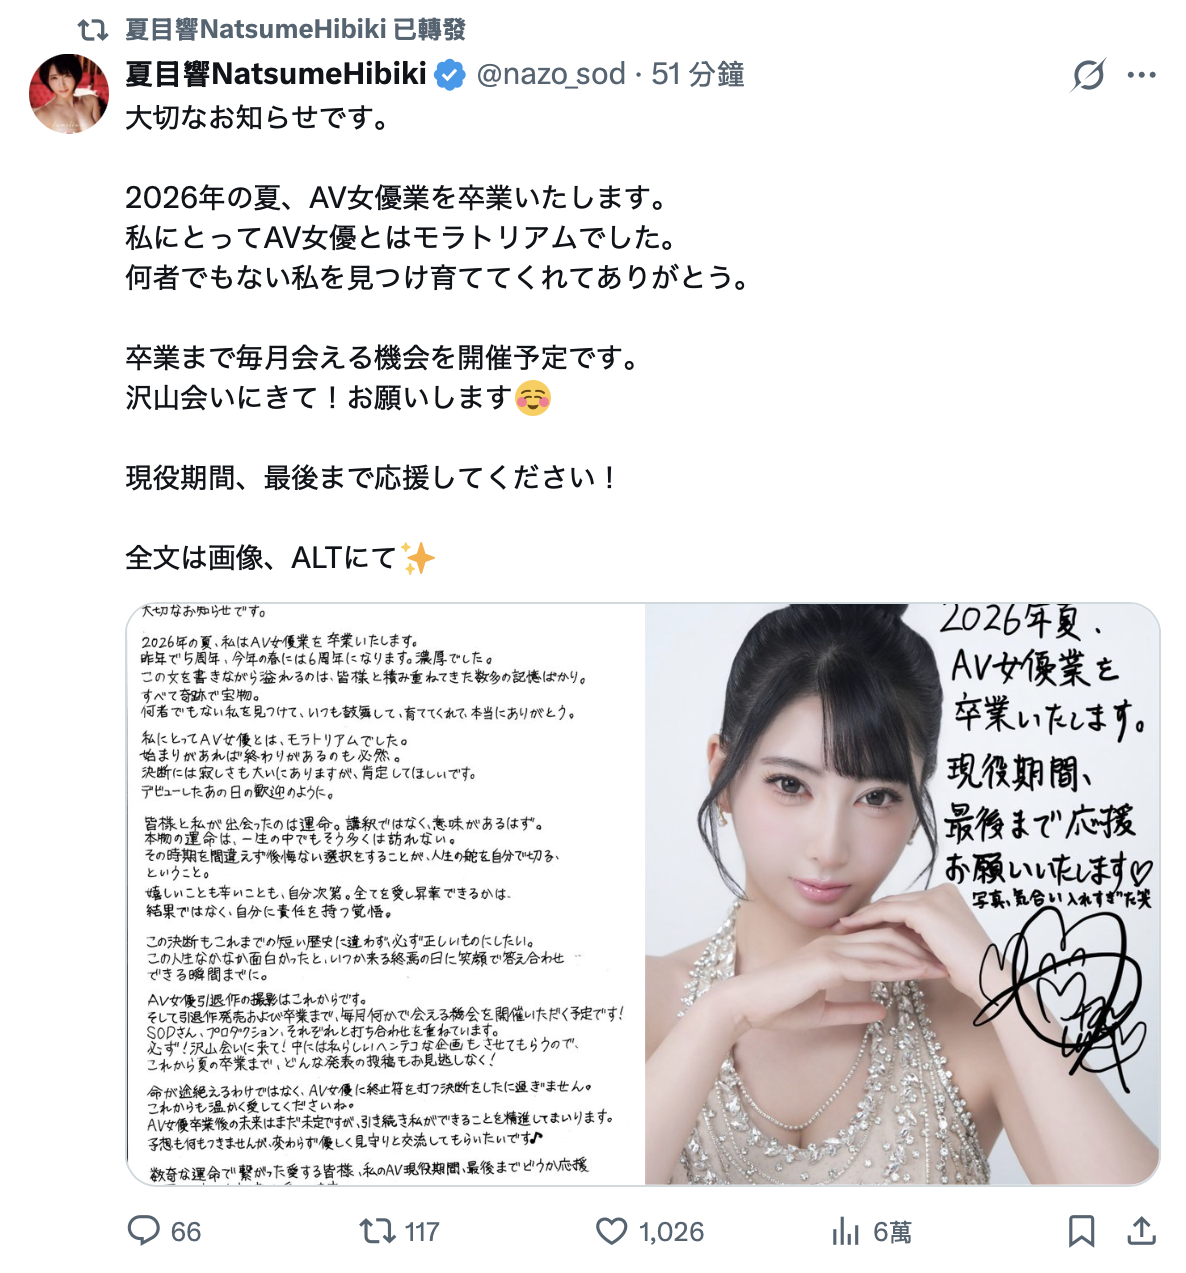Click the reply speech bubble icon

click(x=144, y=1231)
